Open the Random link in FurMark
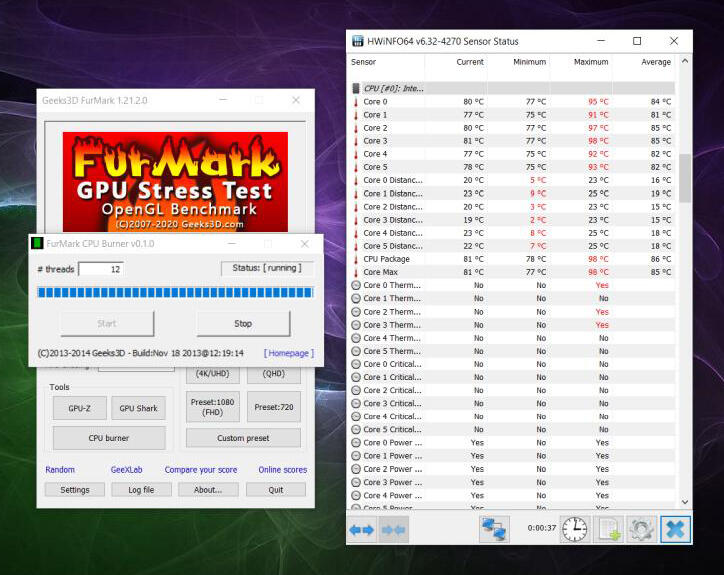This screenshot has width=724, height=575. coord(60,470)
